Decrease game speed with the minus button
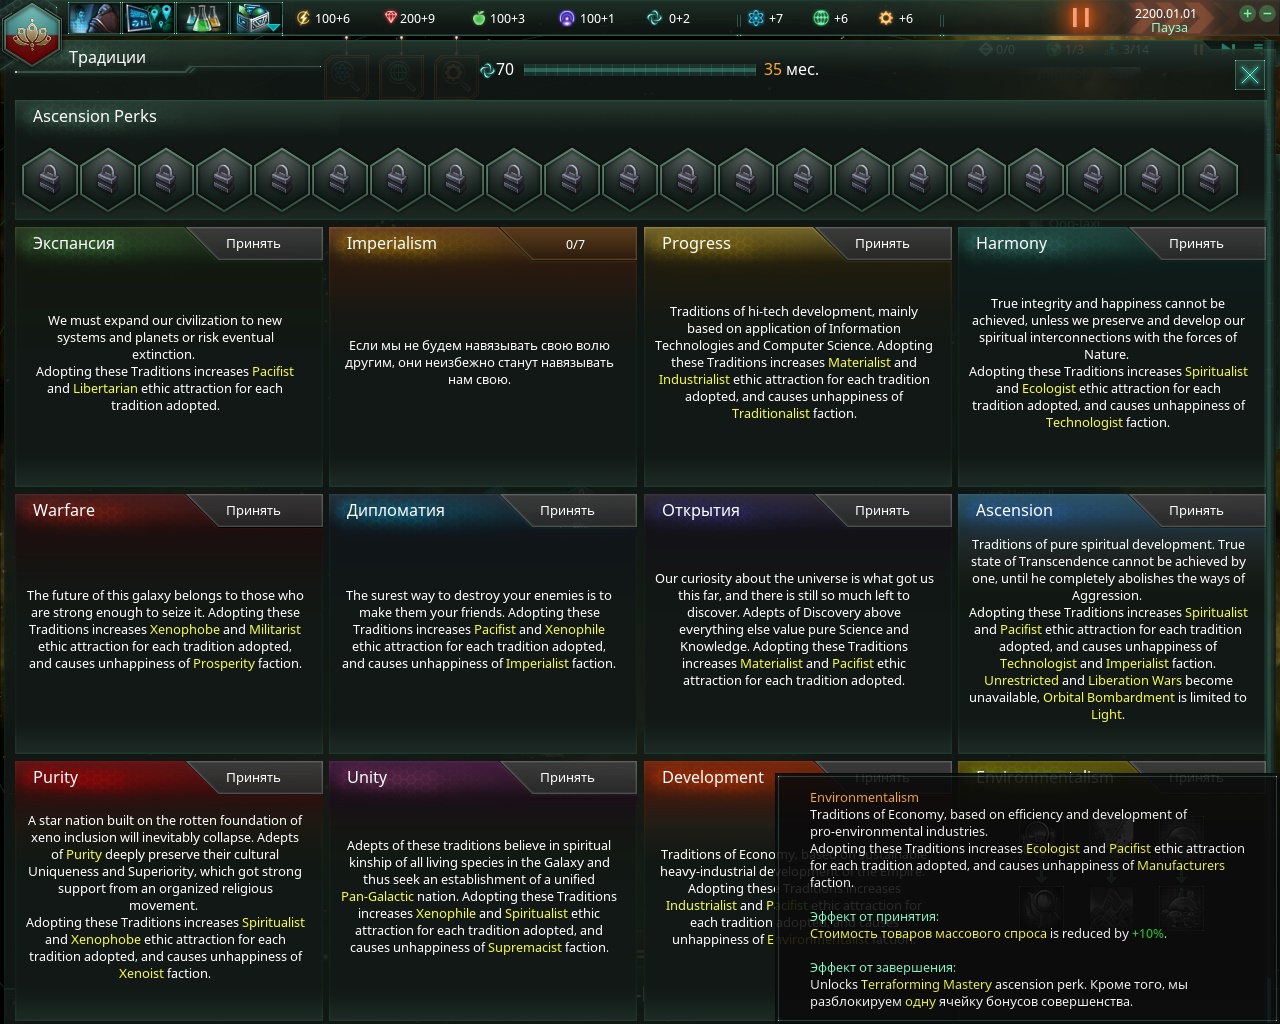This screenshot has width=1280, height=1024. pos(1265,14)
